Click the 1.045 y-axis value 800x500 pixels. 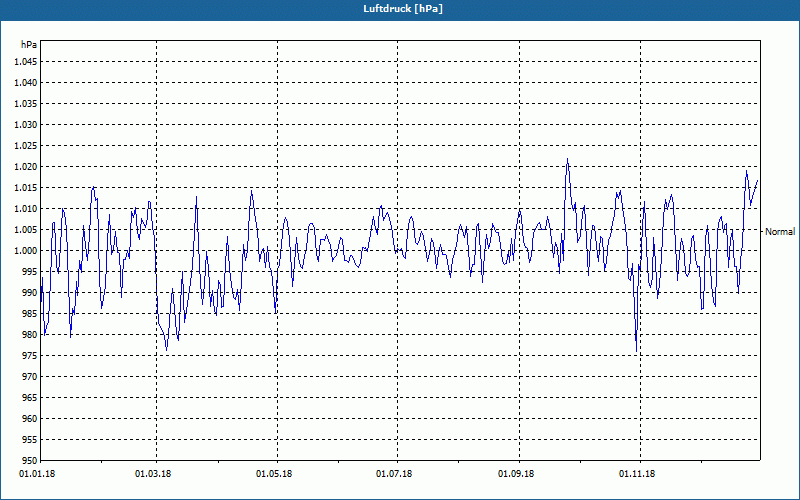26,62
